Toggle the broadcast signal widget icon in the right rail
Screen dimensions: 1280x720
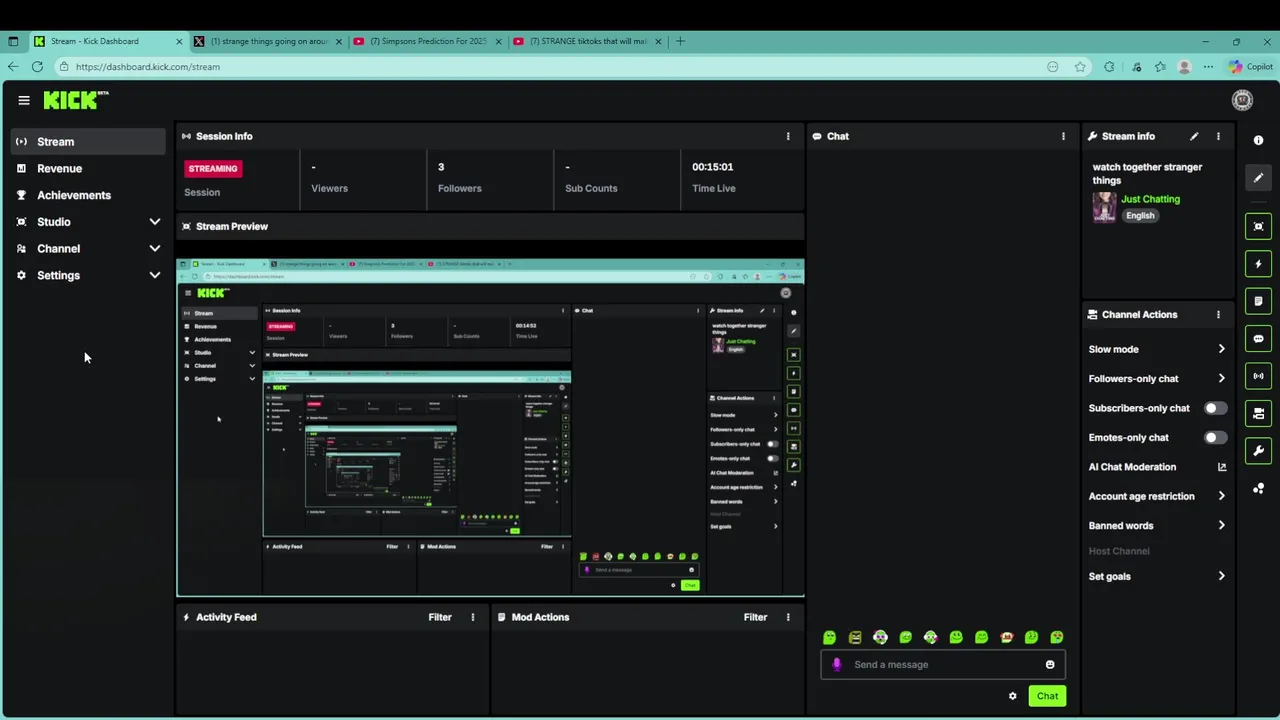pyautogui.click(x=1259, y=376)
